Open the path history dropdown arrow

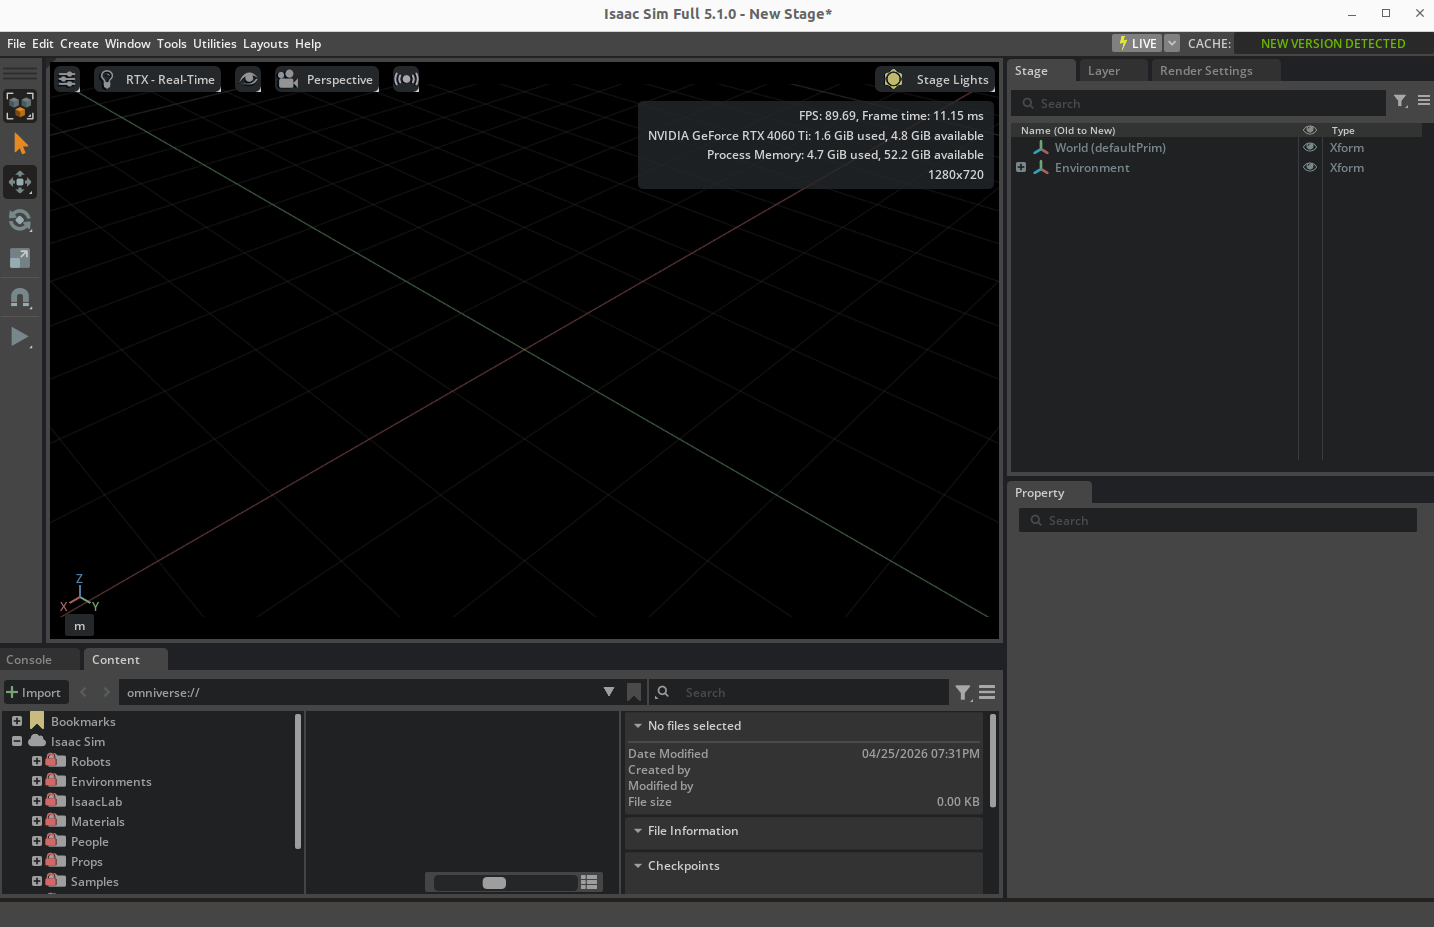coord(609,692)
